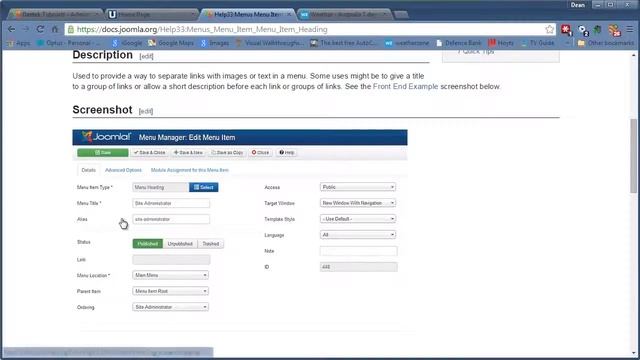This screenshot has height=360, width=640.
Task: Click the Save as Copy button
Action: [227, 153]
